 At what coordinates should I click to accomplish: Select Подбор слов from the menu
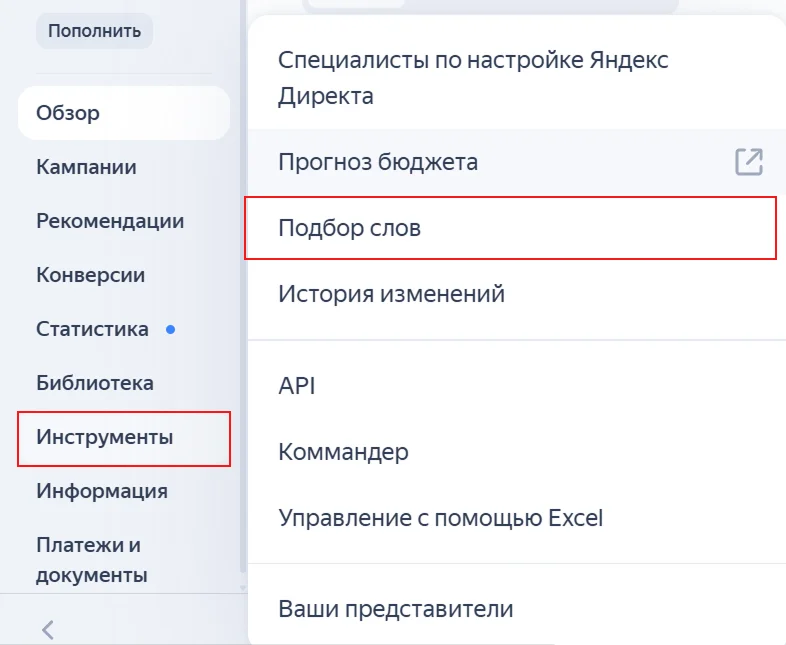[349, 228]
